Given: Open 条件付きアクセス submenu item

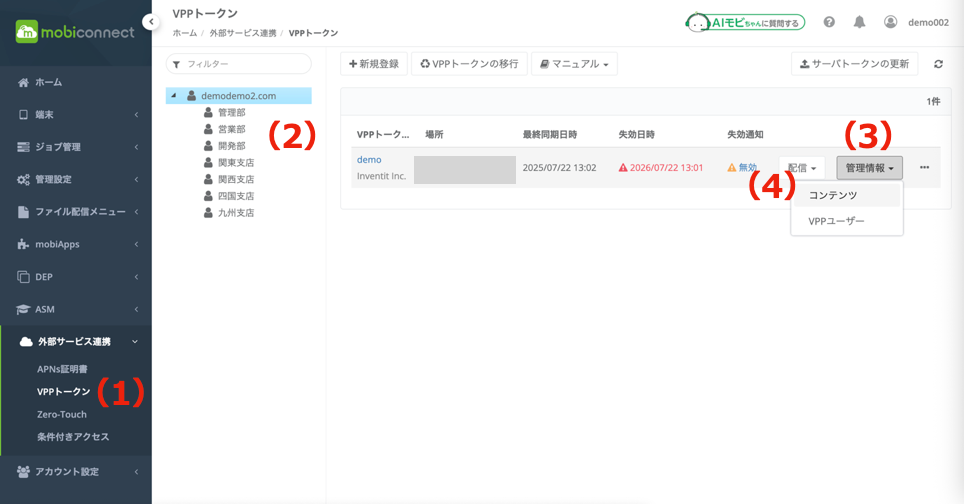Looking at the screenshot, I should [x=73, y=436].
